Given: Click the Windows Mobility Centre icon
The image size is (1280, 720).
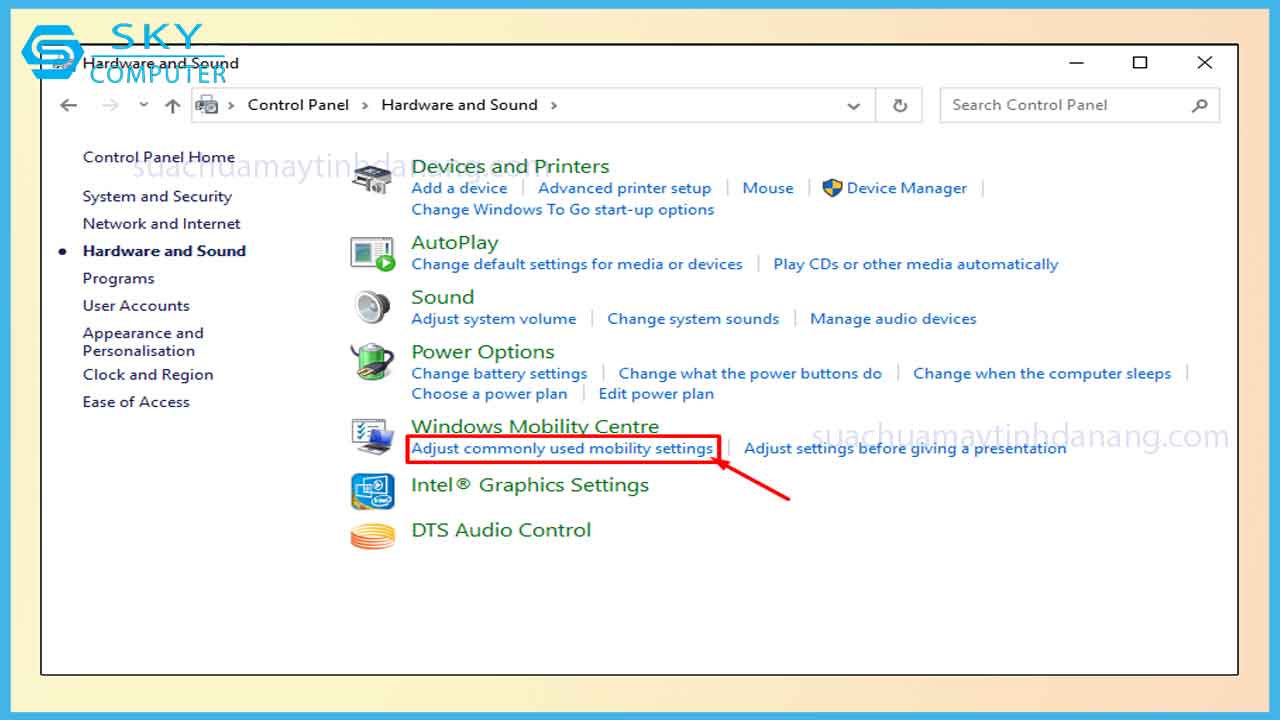Looking at the screenshot, I should 372,437.
